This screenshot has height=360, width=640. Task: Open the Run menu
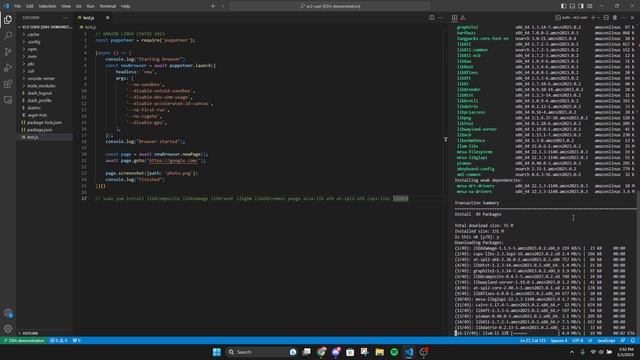[x=90, y=6]
